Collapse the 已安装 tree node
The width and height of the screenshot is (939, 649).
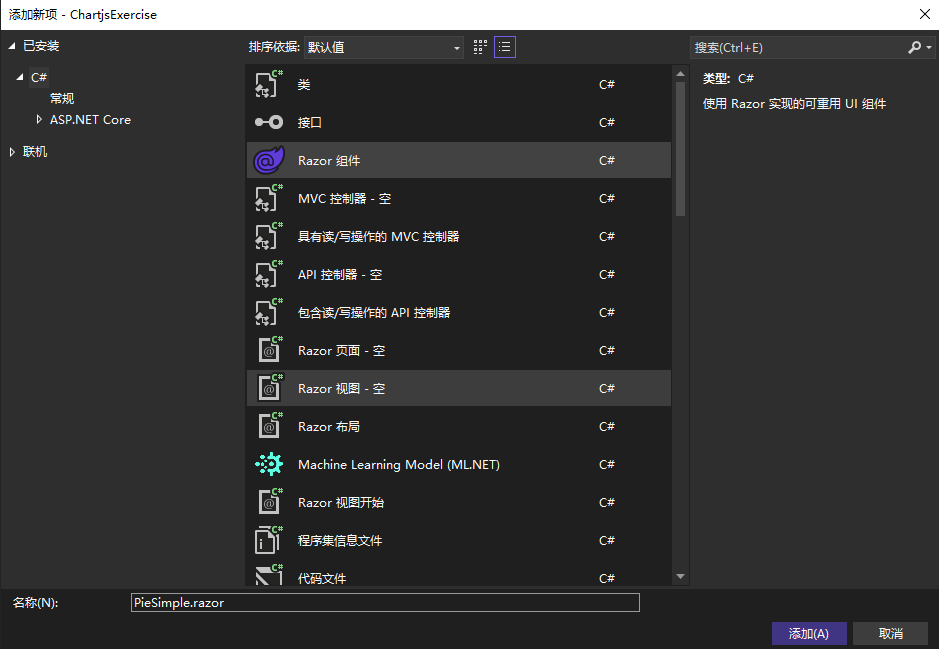coord(11,46)
